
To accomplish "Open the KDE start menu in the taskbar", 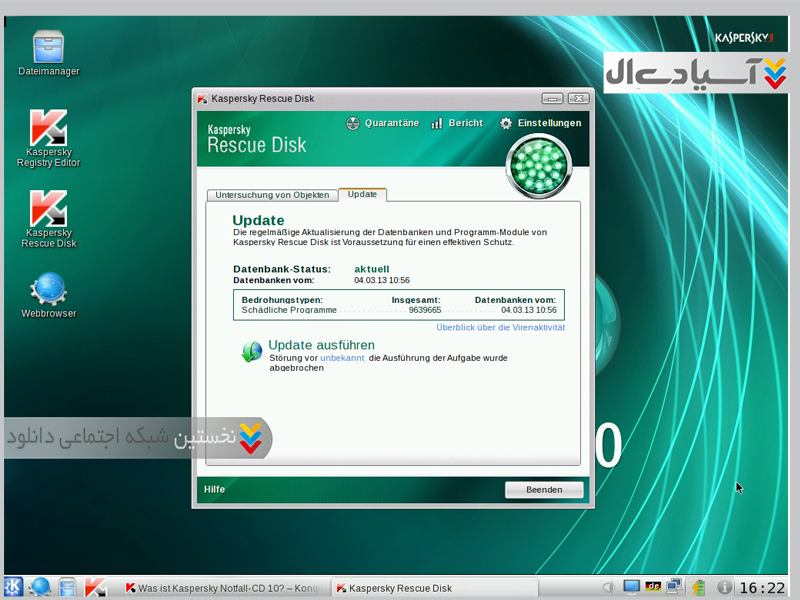I will 14,587.
